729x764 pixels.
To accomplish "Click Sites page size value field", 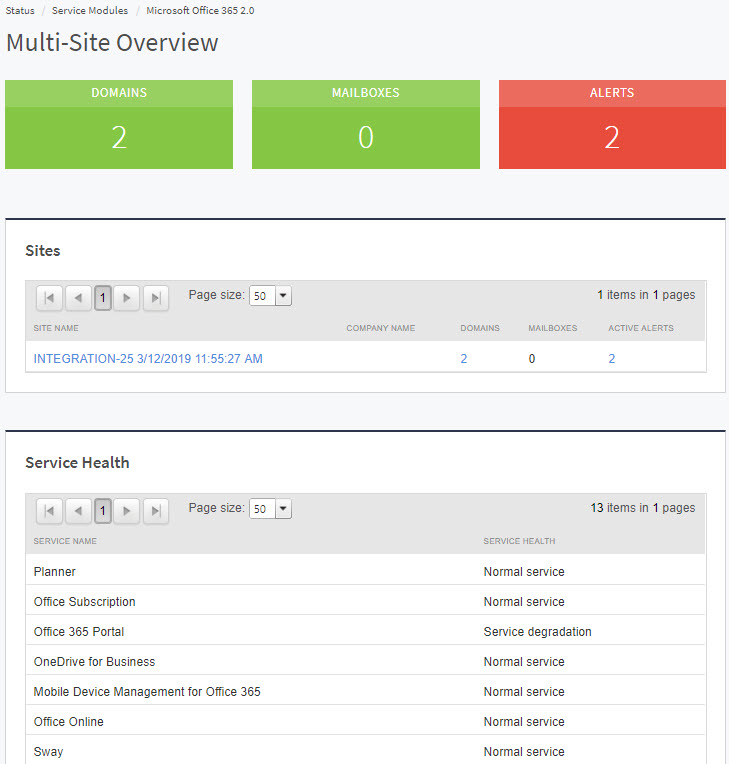I will [x=262, y=296].
